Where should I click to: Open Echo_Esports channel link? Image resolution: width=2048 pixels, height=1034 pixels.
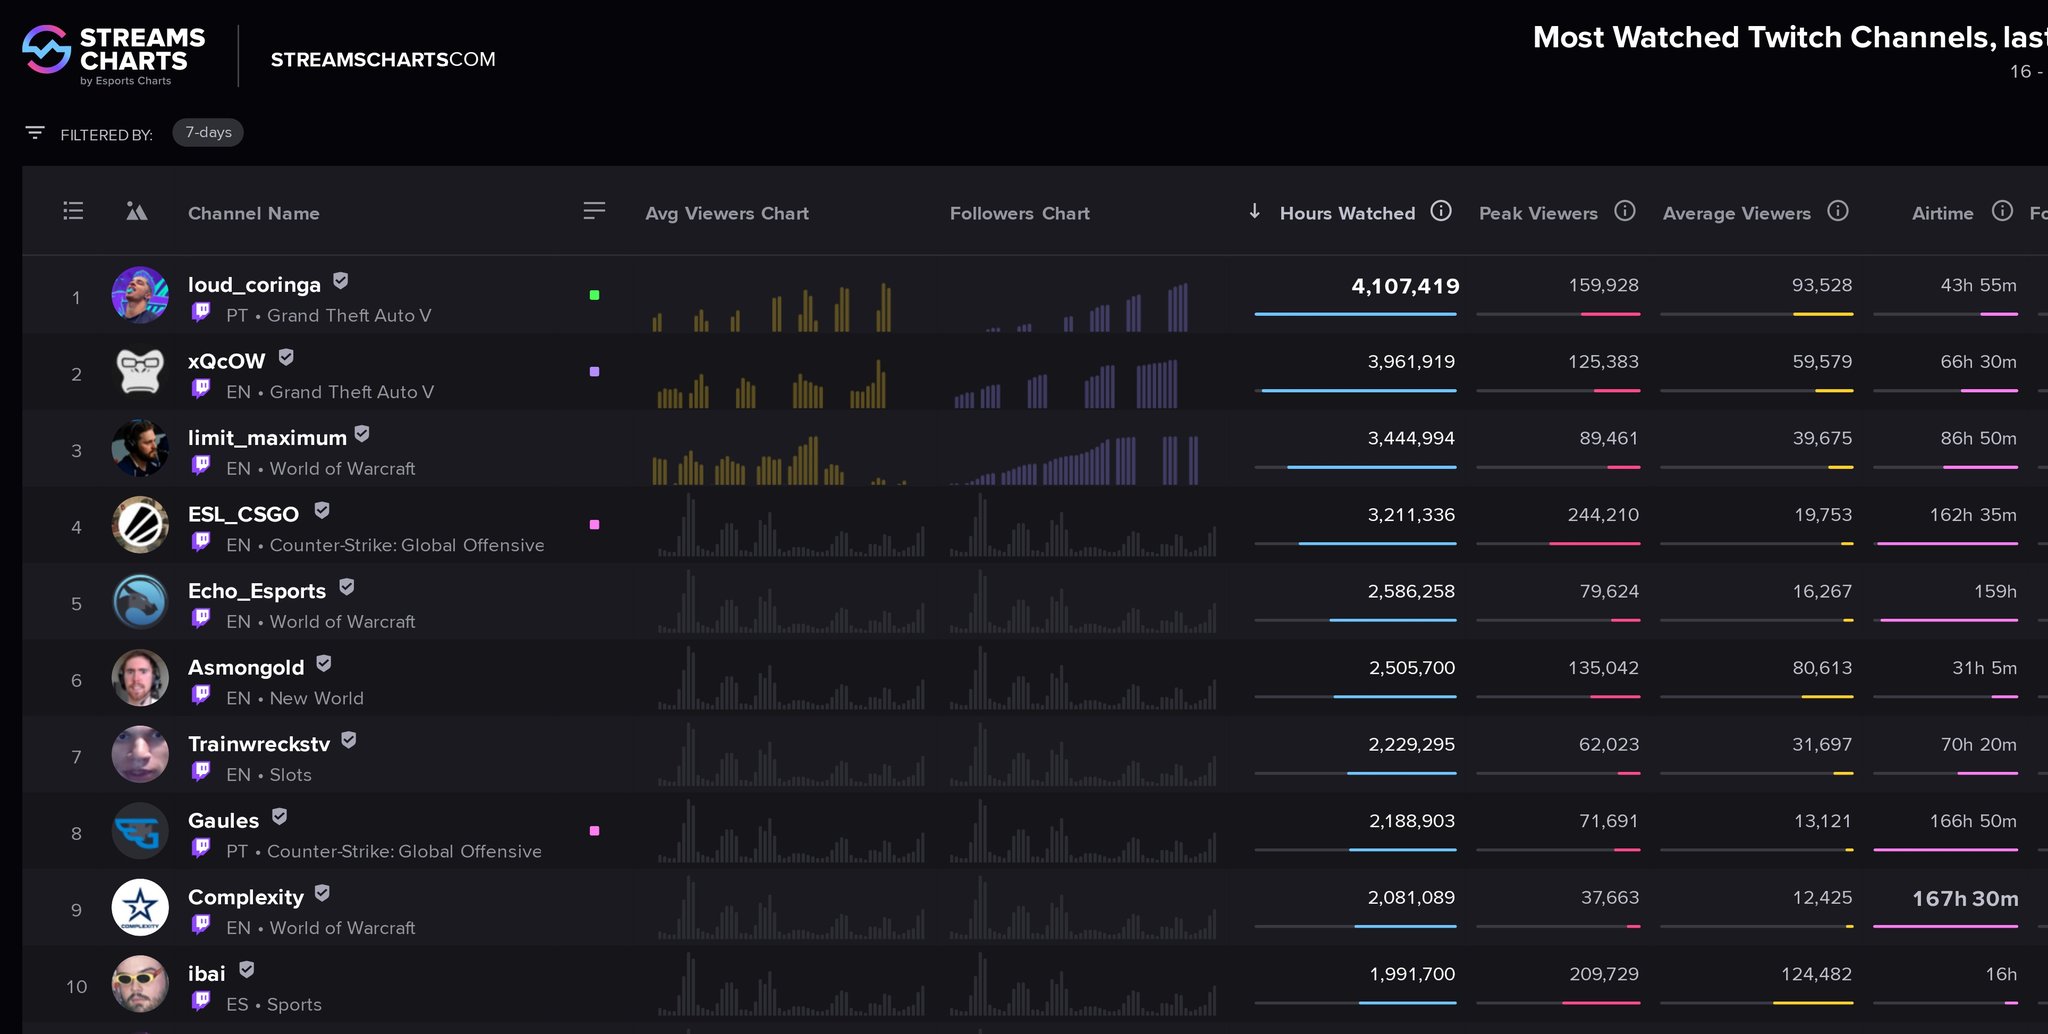(x=257, y=591)
